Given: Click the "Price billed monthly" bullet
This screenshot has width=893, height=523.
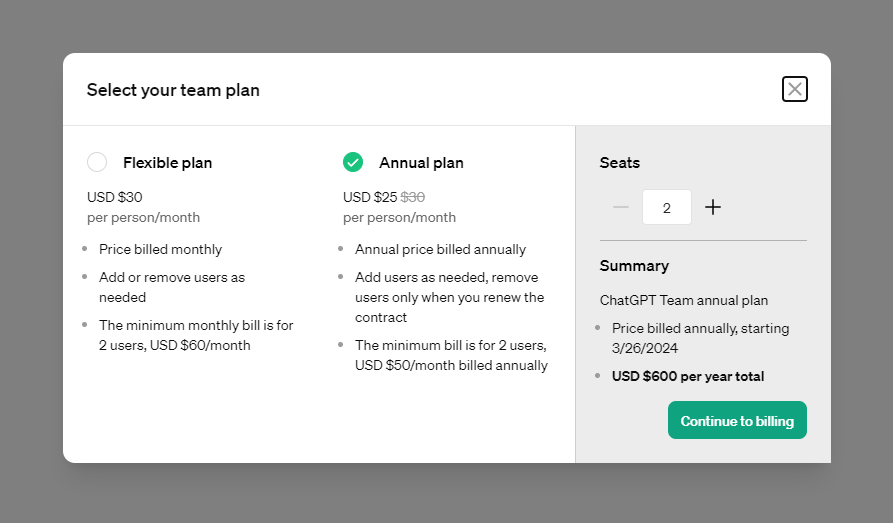Looking at the screenshot, I should 160,249.
